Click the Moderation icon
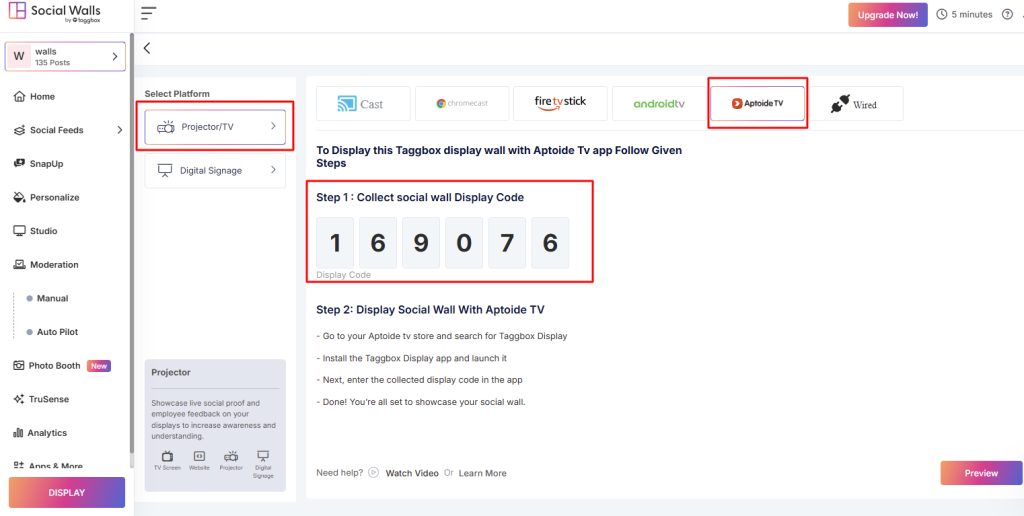 (x=20, y=265)
